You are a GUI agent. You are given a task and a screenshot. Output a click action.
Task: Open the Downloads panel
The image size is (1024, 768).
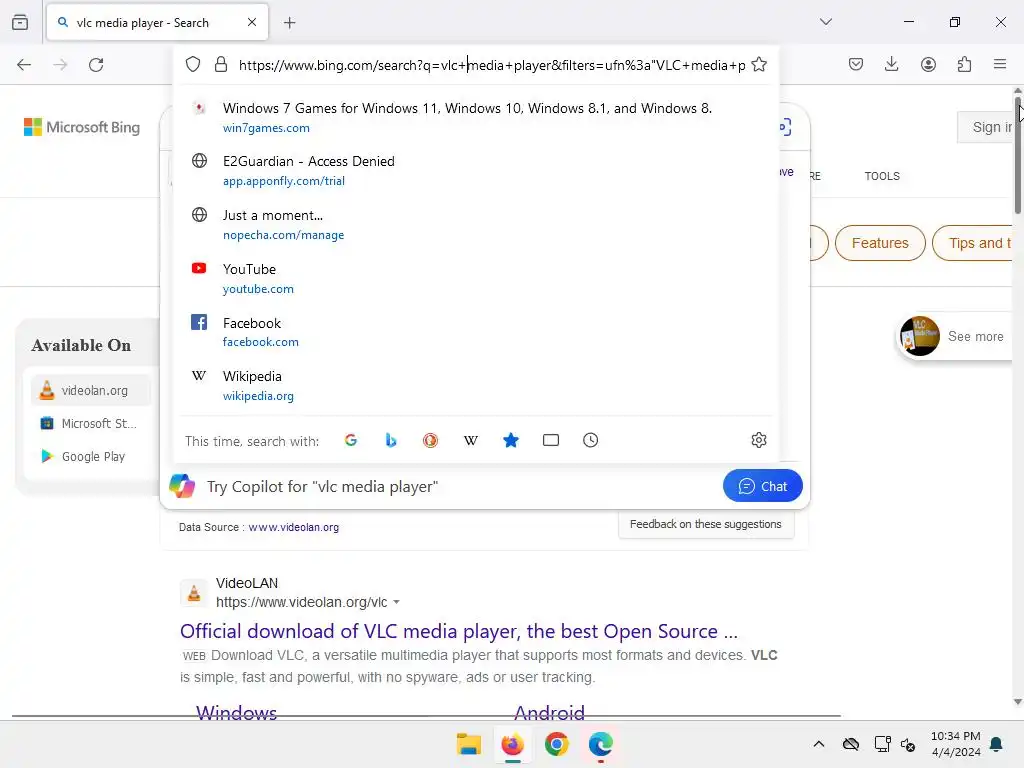(x=891, y=64)
